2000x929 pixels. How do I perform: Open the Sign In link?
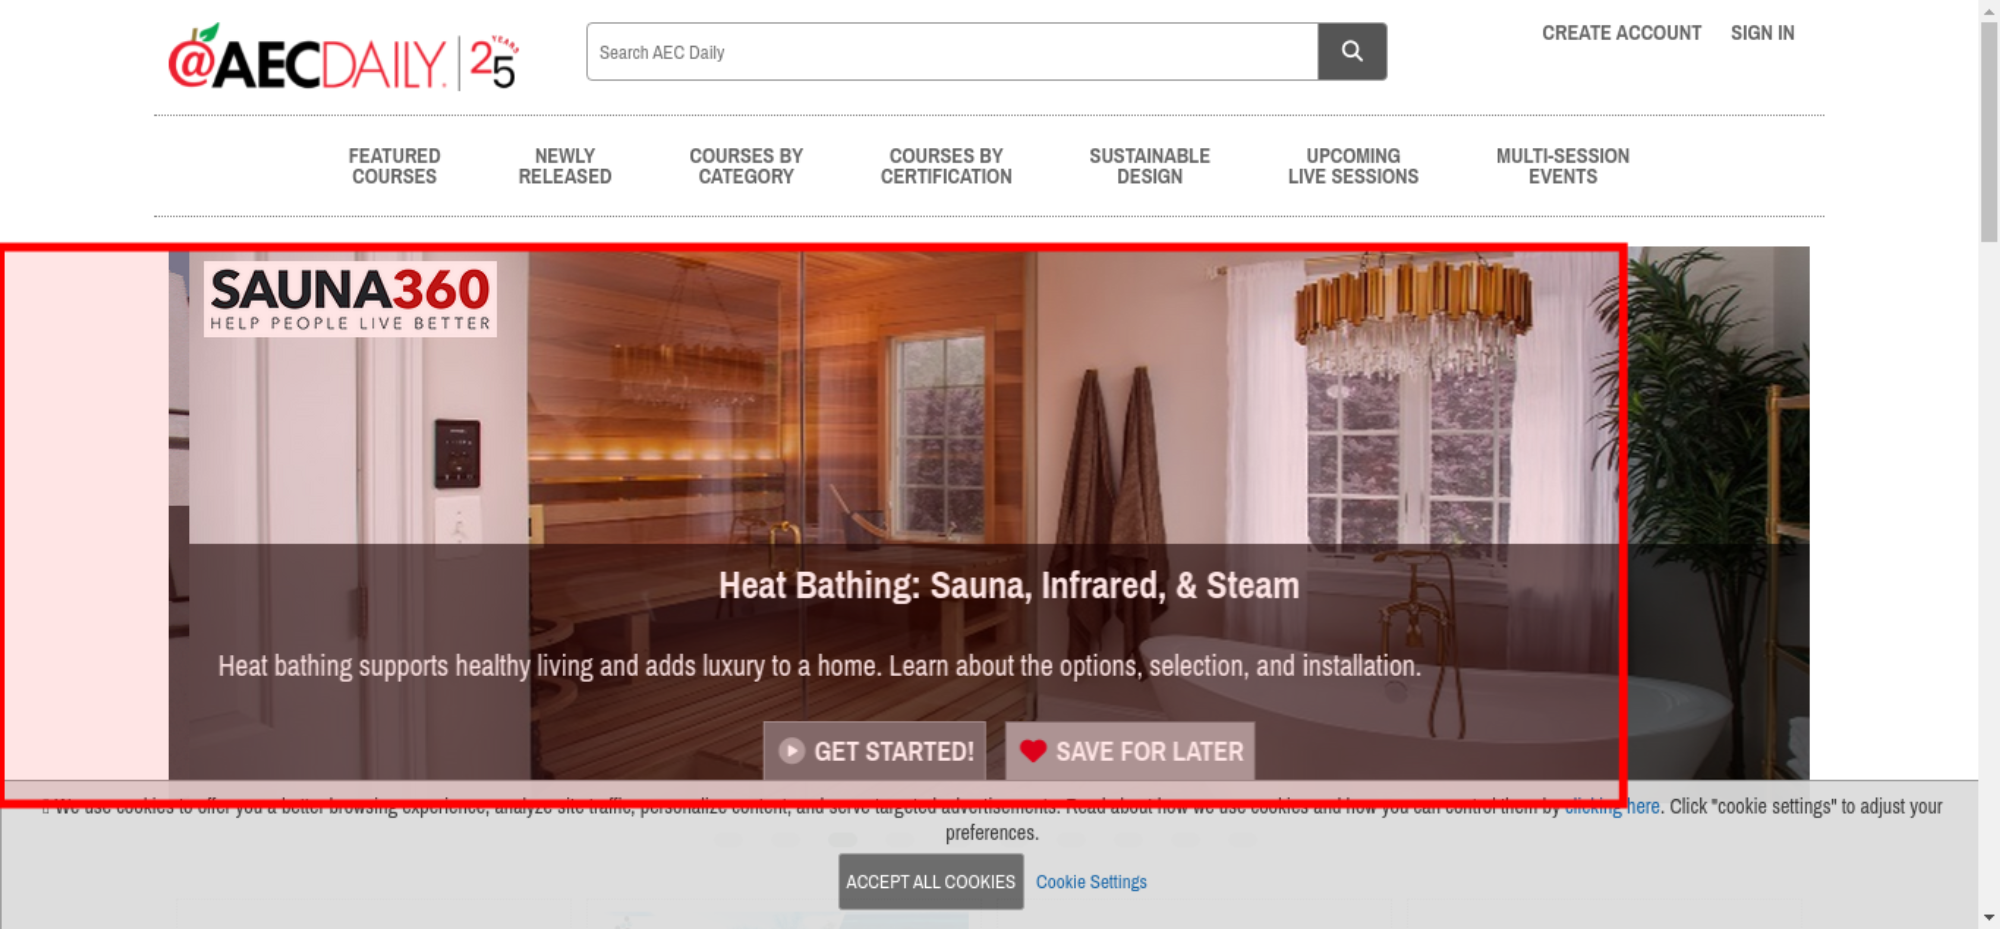[x=1762, y=33]
